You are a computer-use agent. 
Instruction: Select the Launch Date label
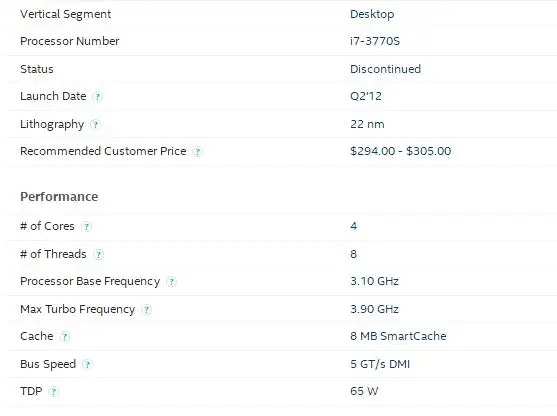click(53, 96)
